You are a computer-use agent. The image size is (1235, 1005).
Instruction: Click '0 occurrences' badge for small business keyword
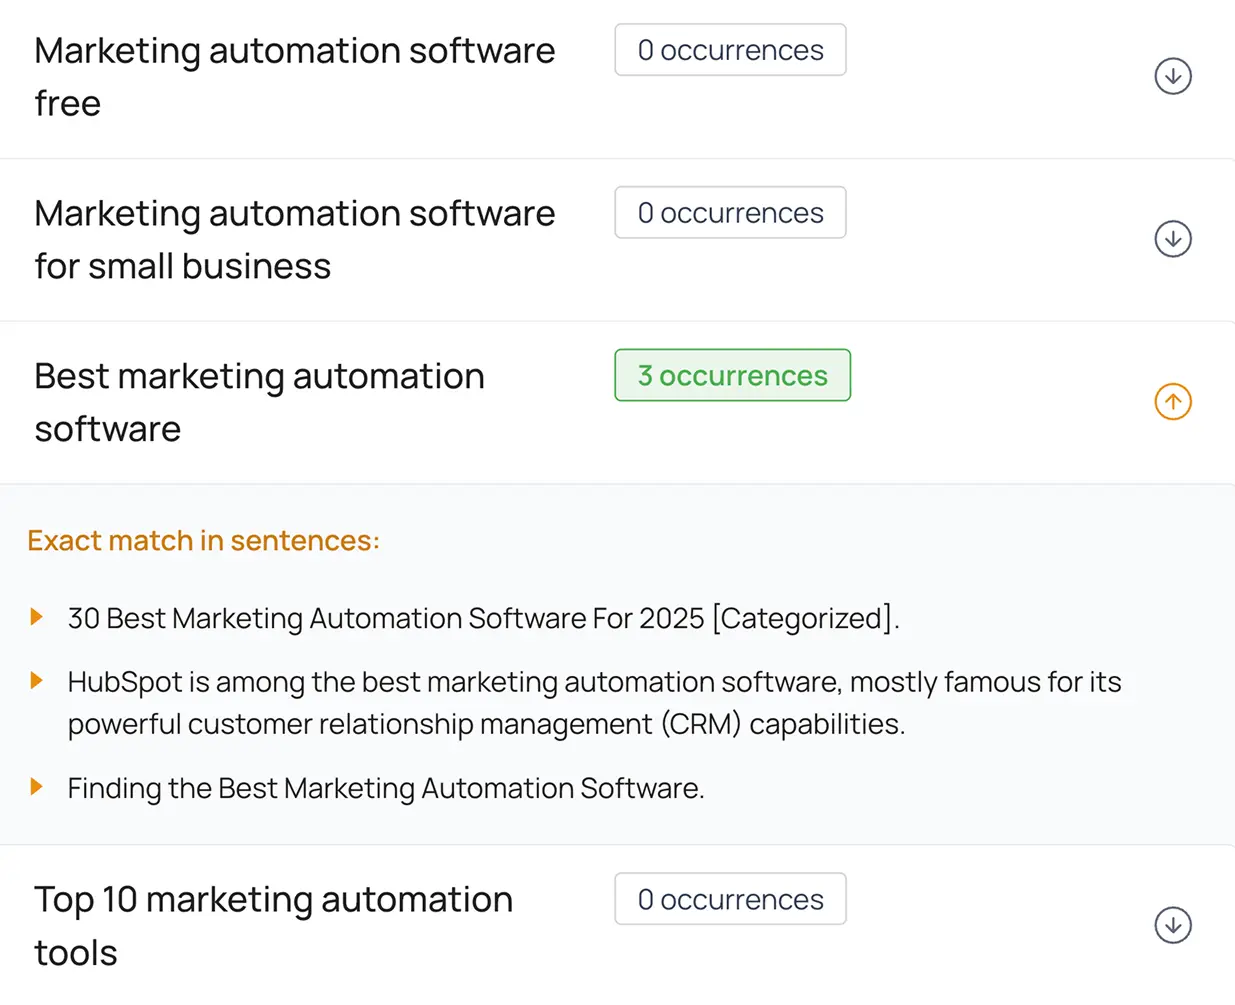coord(730,213)
